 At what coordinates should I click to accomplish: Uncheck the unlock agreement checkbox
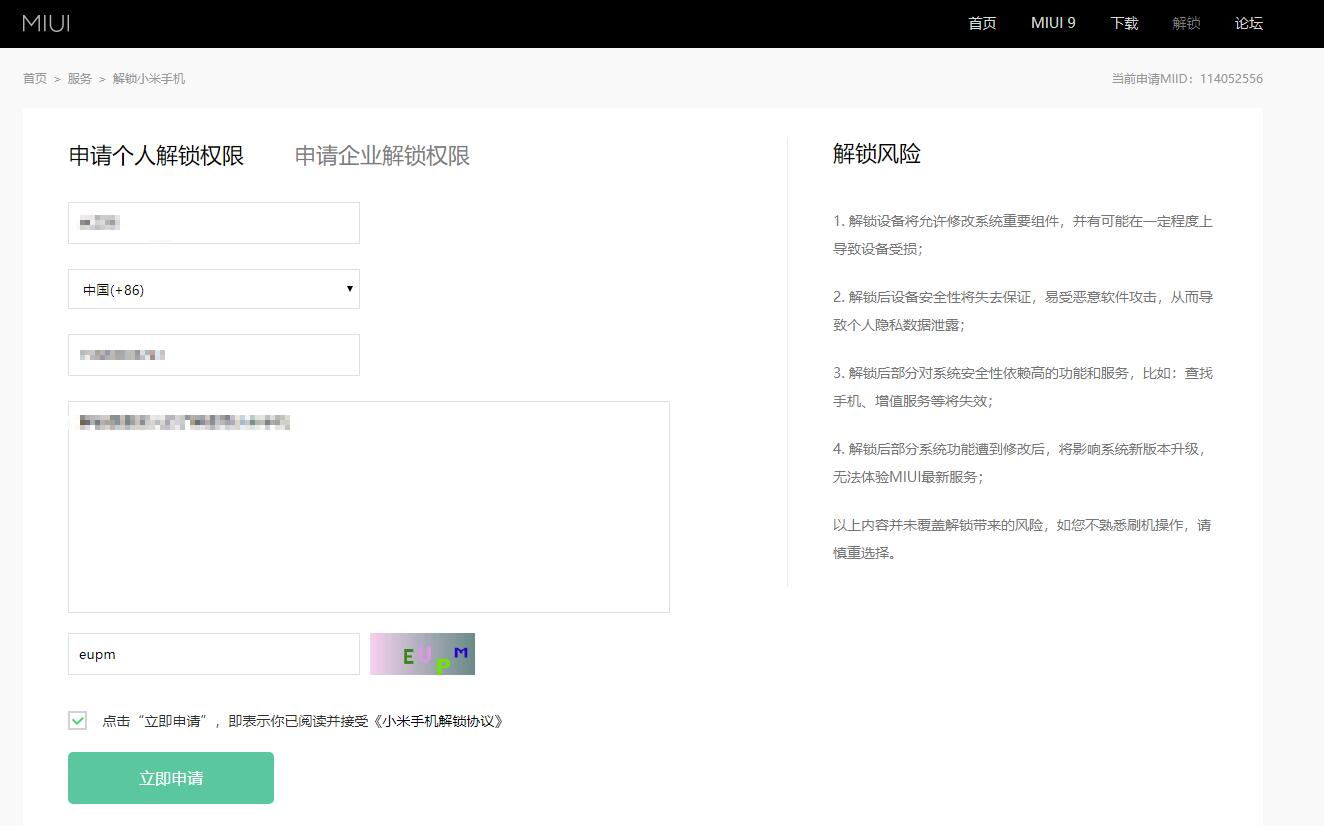pyautogui.click(x=76, y=719)
